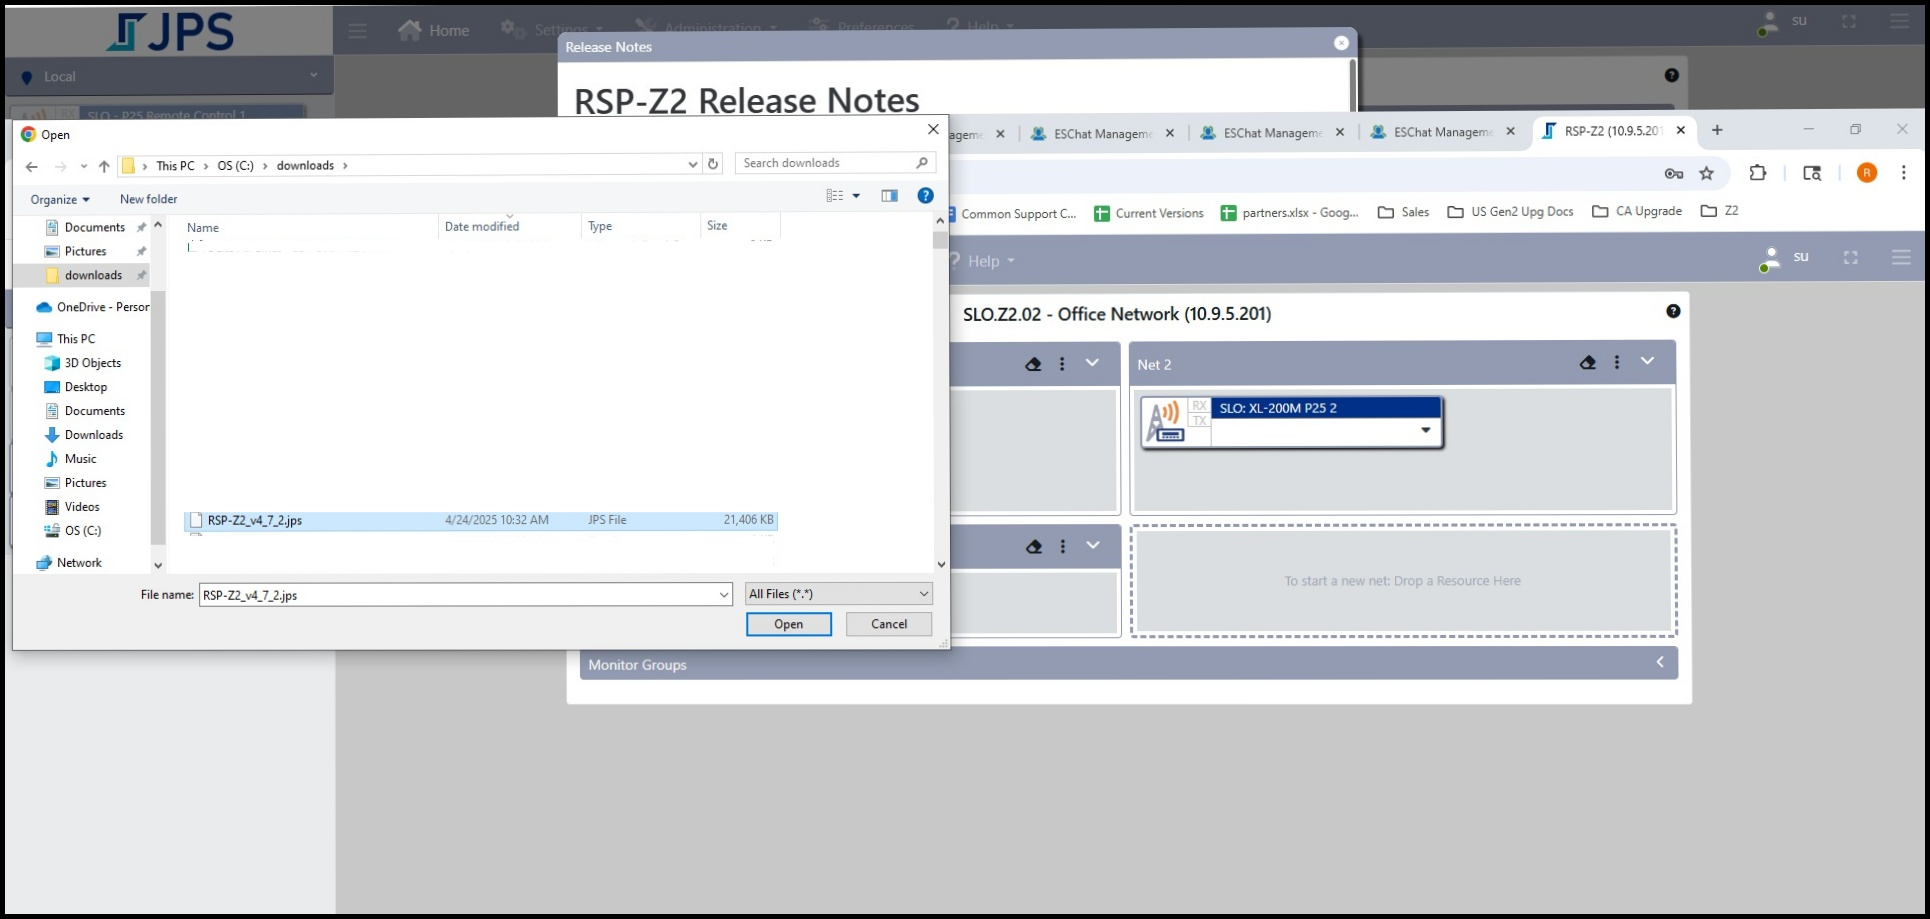Open hamburger menu in browser page
The width and height of the screenshot is (1930, 919).
[1901, 258]
